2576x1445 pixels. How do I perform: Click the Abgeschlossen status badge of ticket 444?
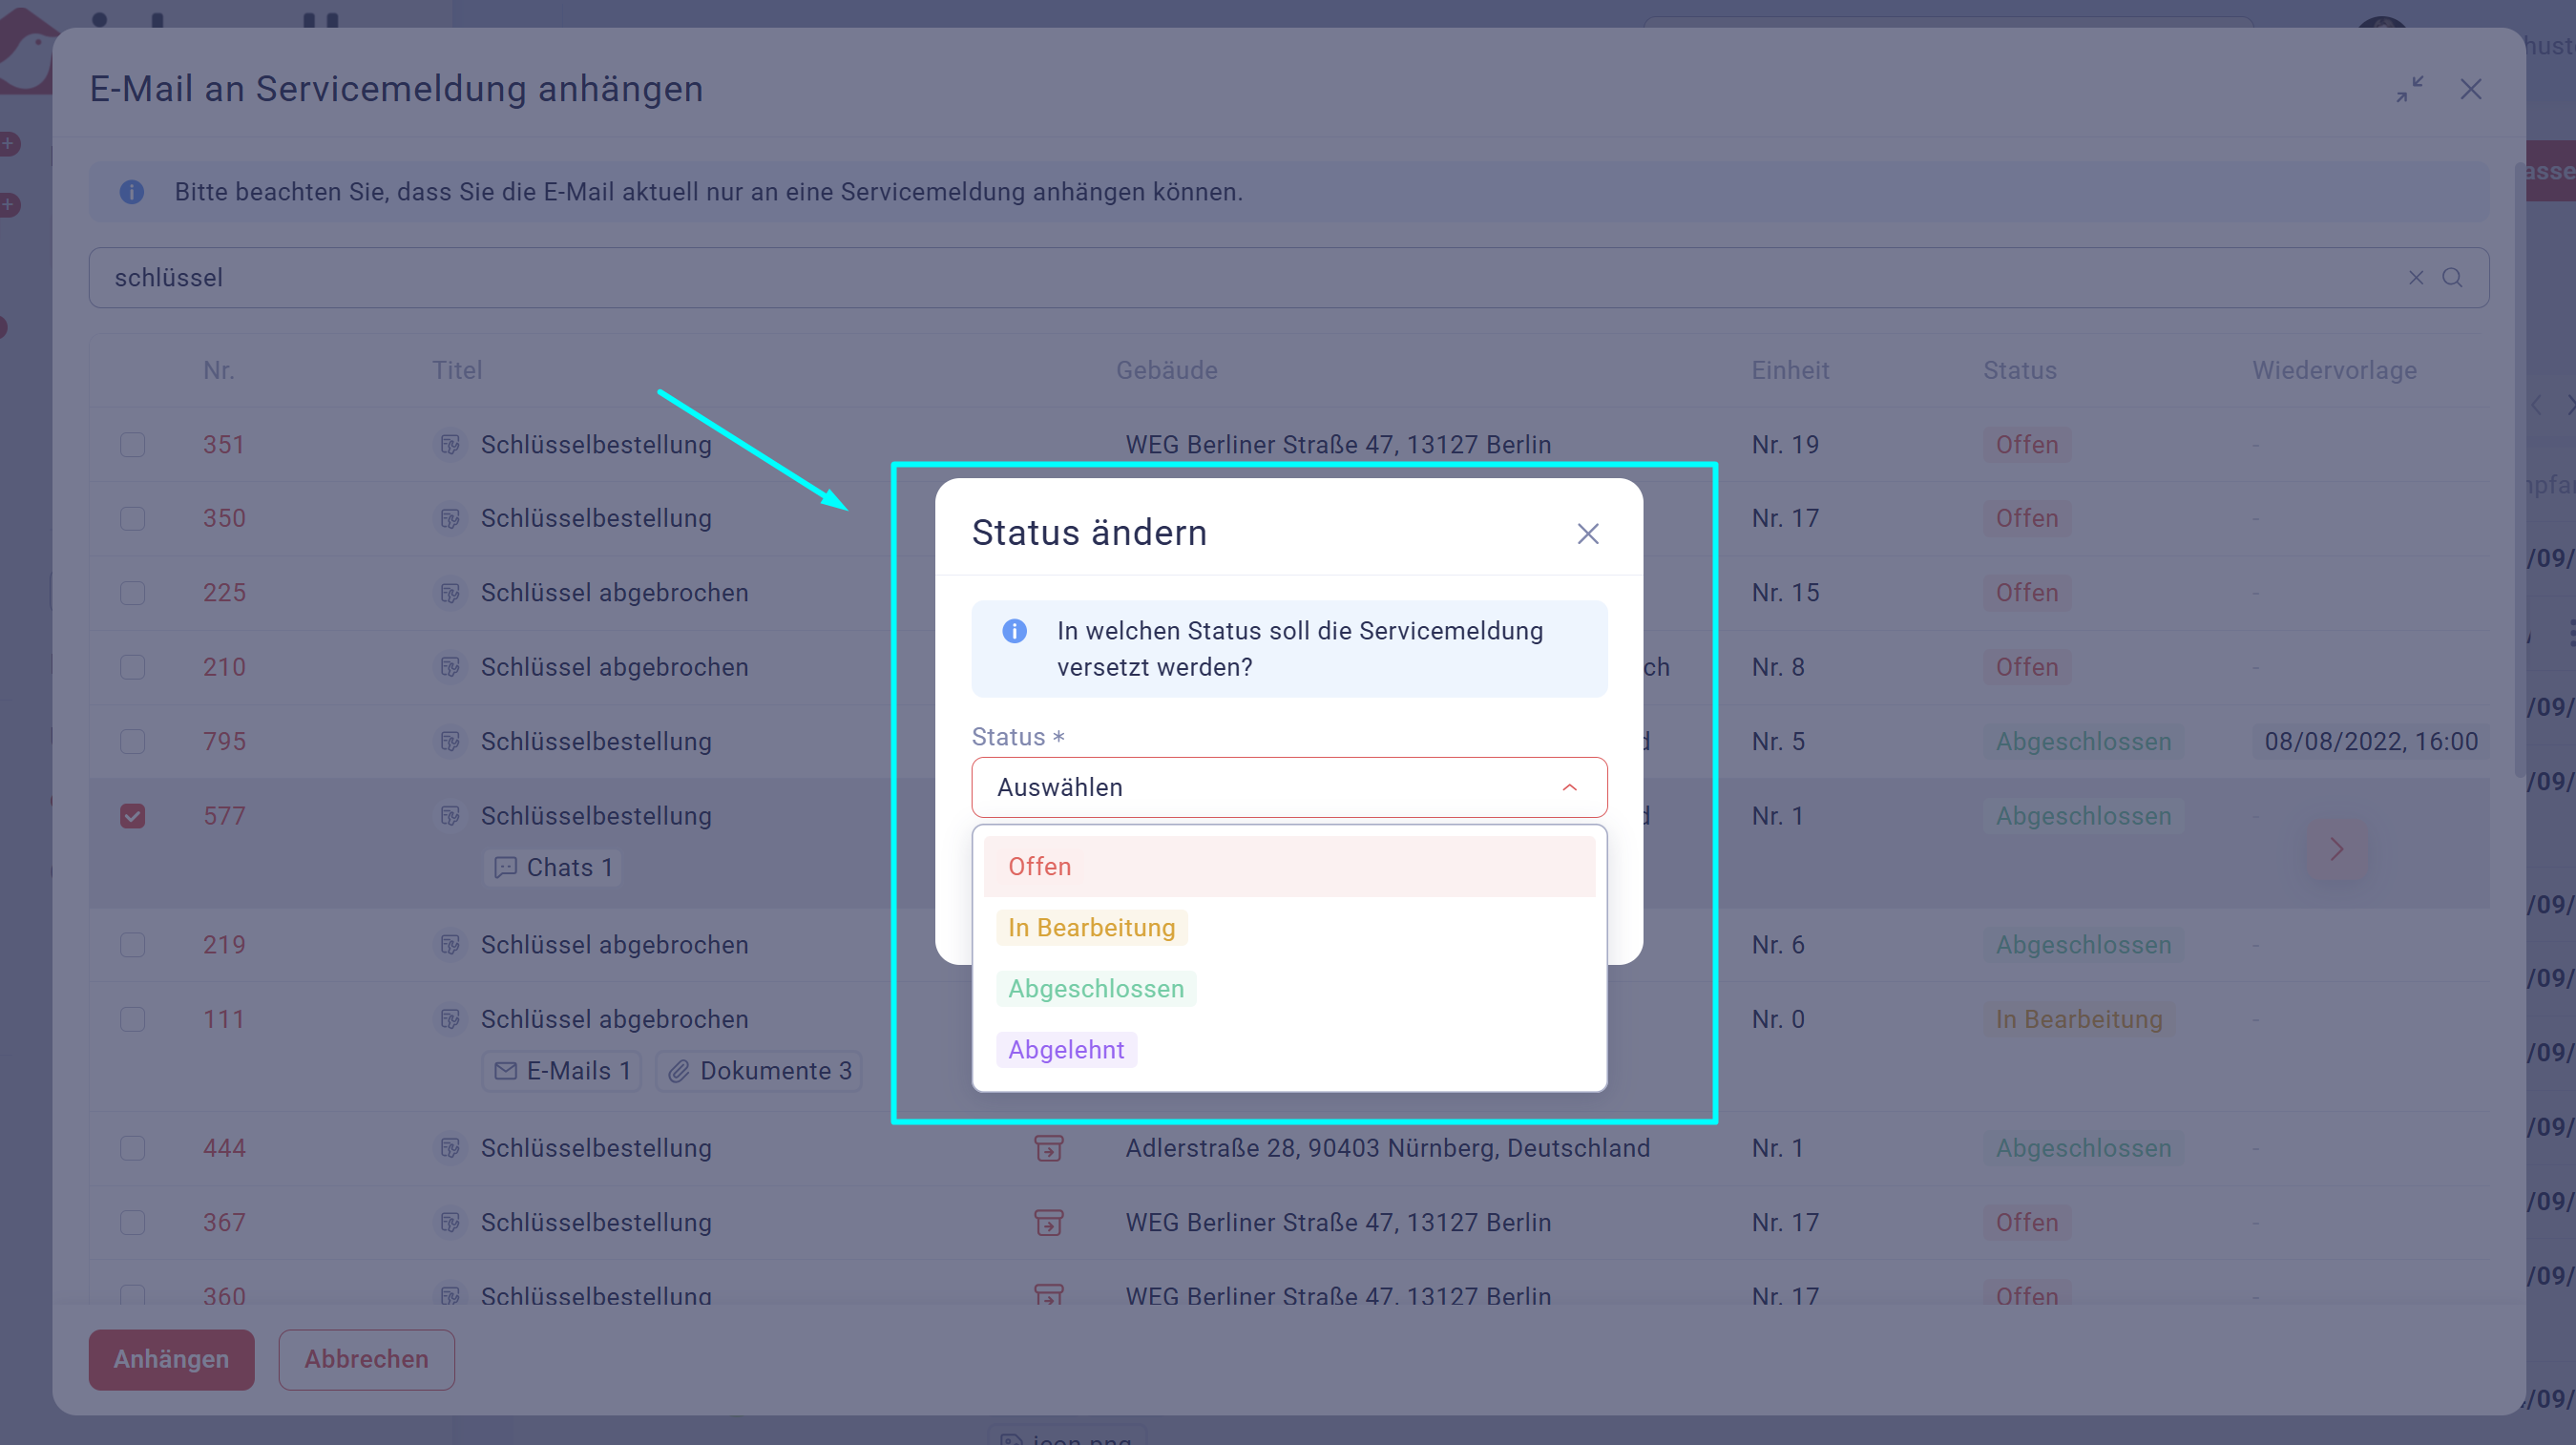2083,1148
